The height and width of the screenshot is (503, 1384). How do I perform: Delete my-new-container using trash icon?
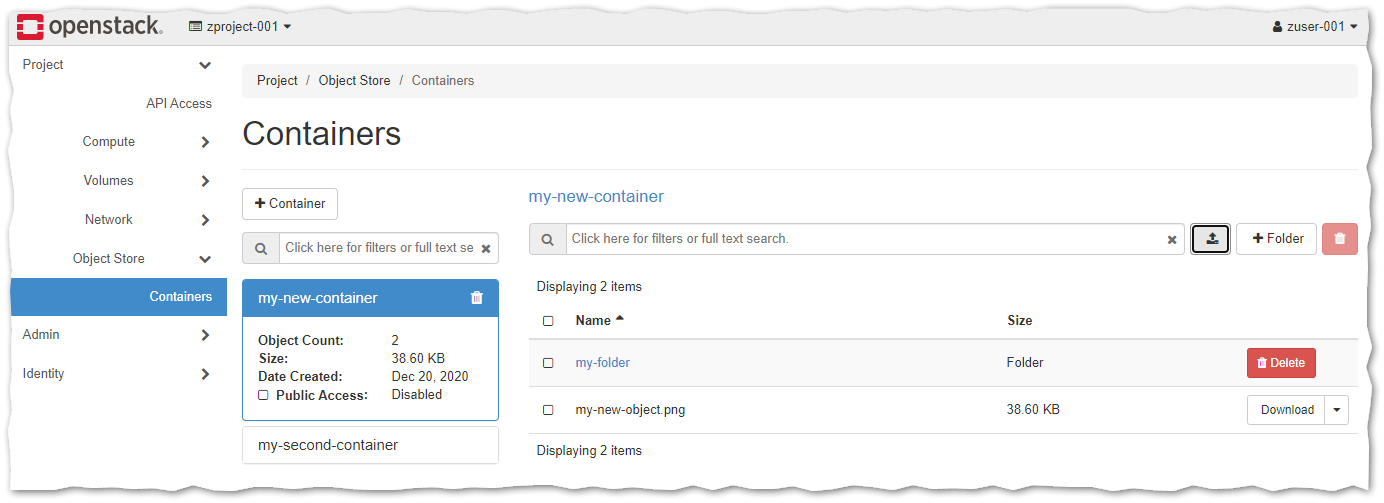(477, 298)
